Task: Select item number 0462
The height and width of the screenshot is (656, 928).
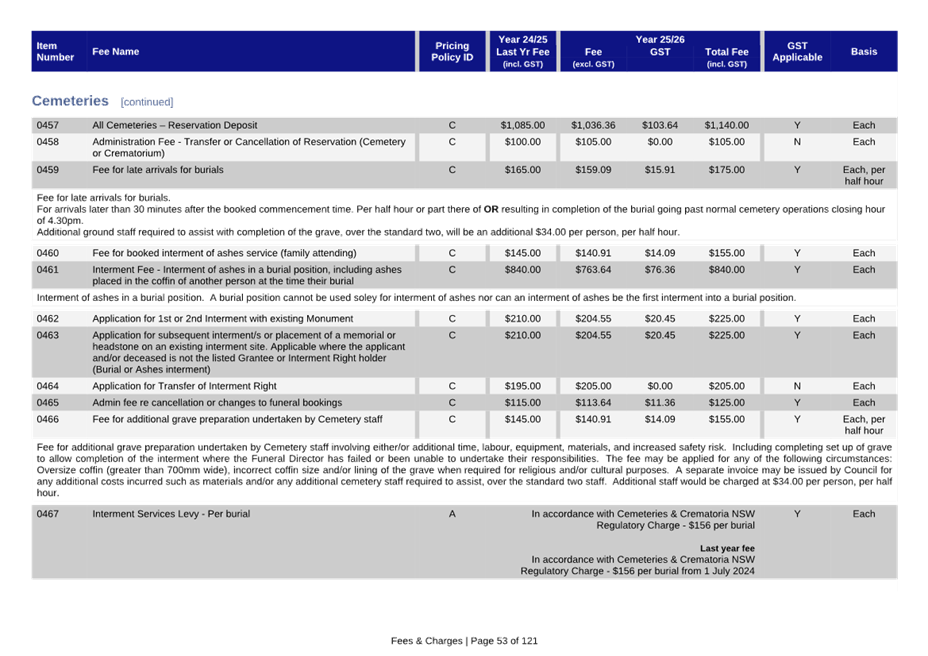Action: click(x=47, y=319)
